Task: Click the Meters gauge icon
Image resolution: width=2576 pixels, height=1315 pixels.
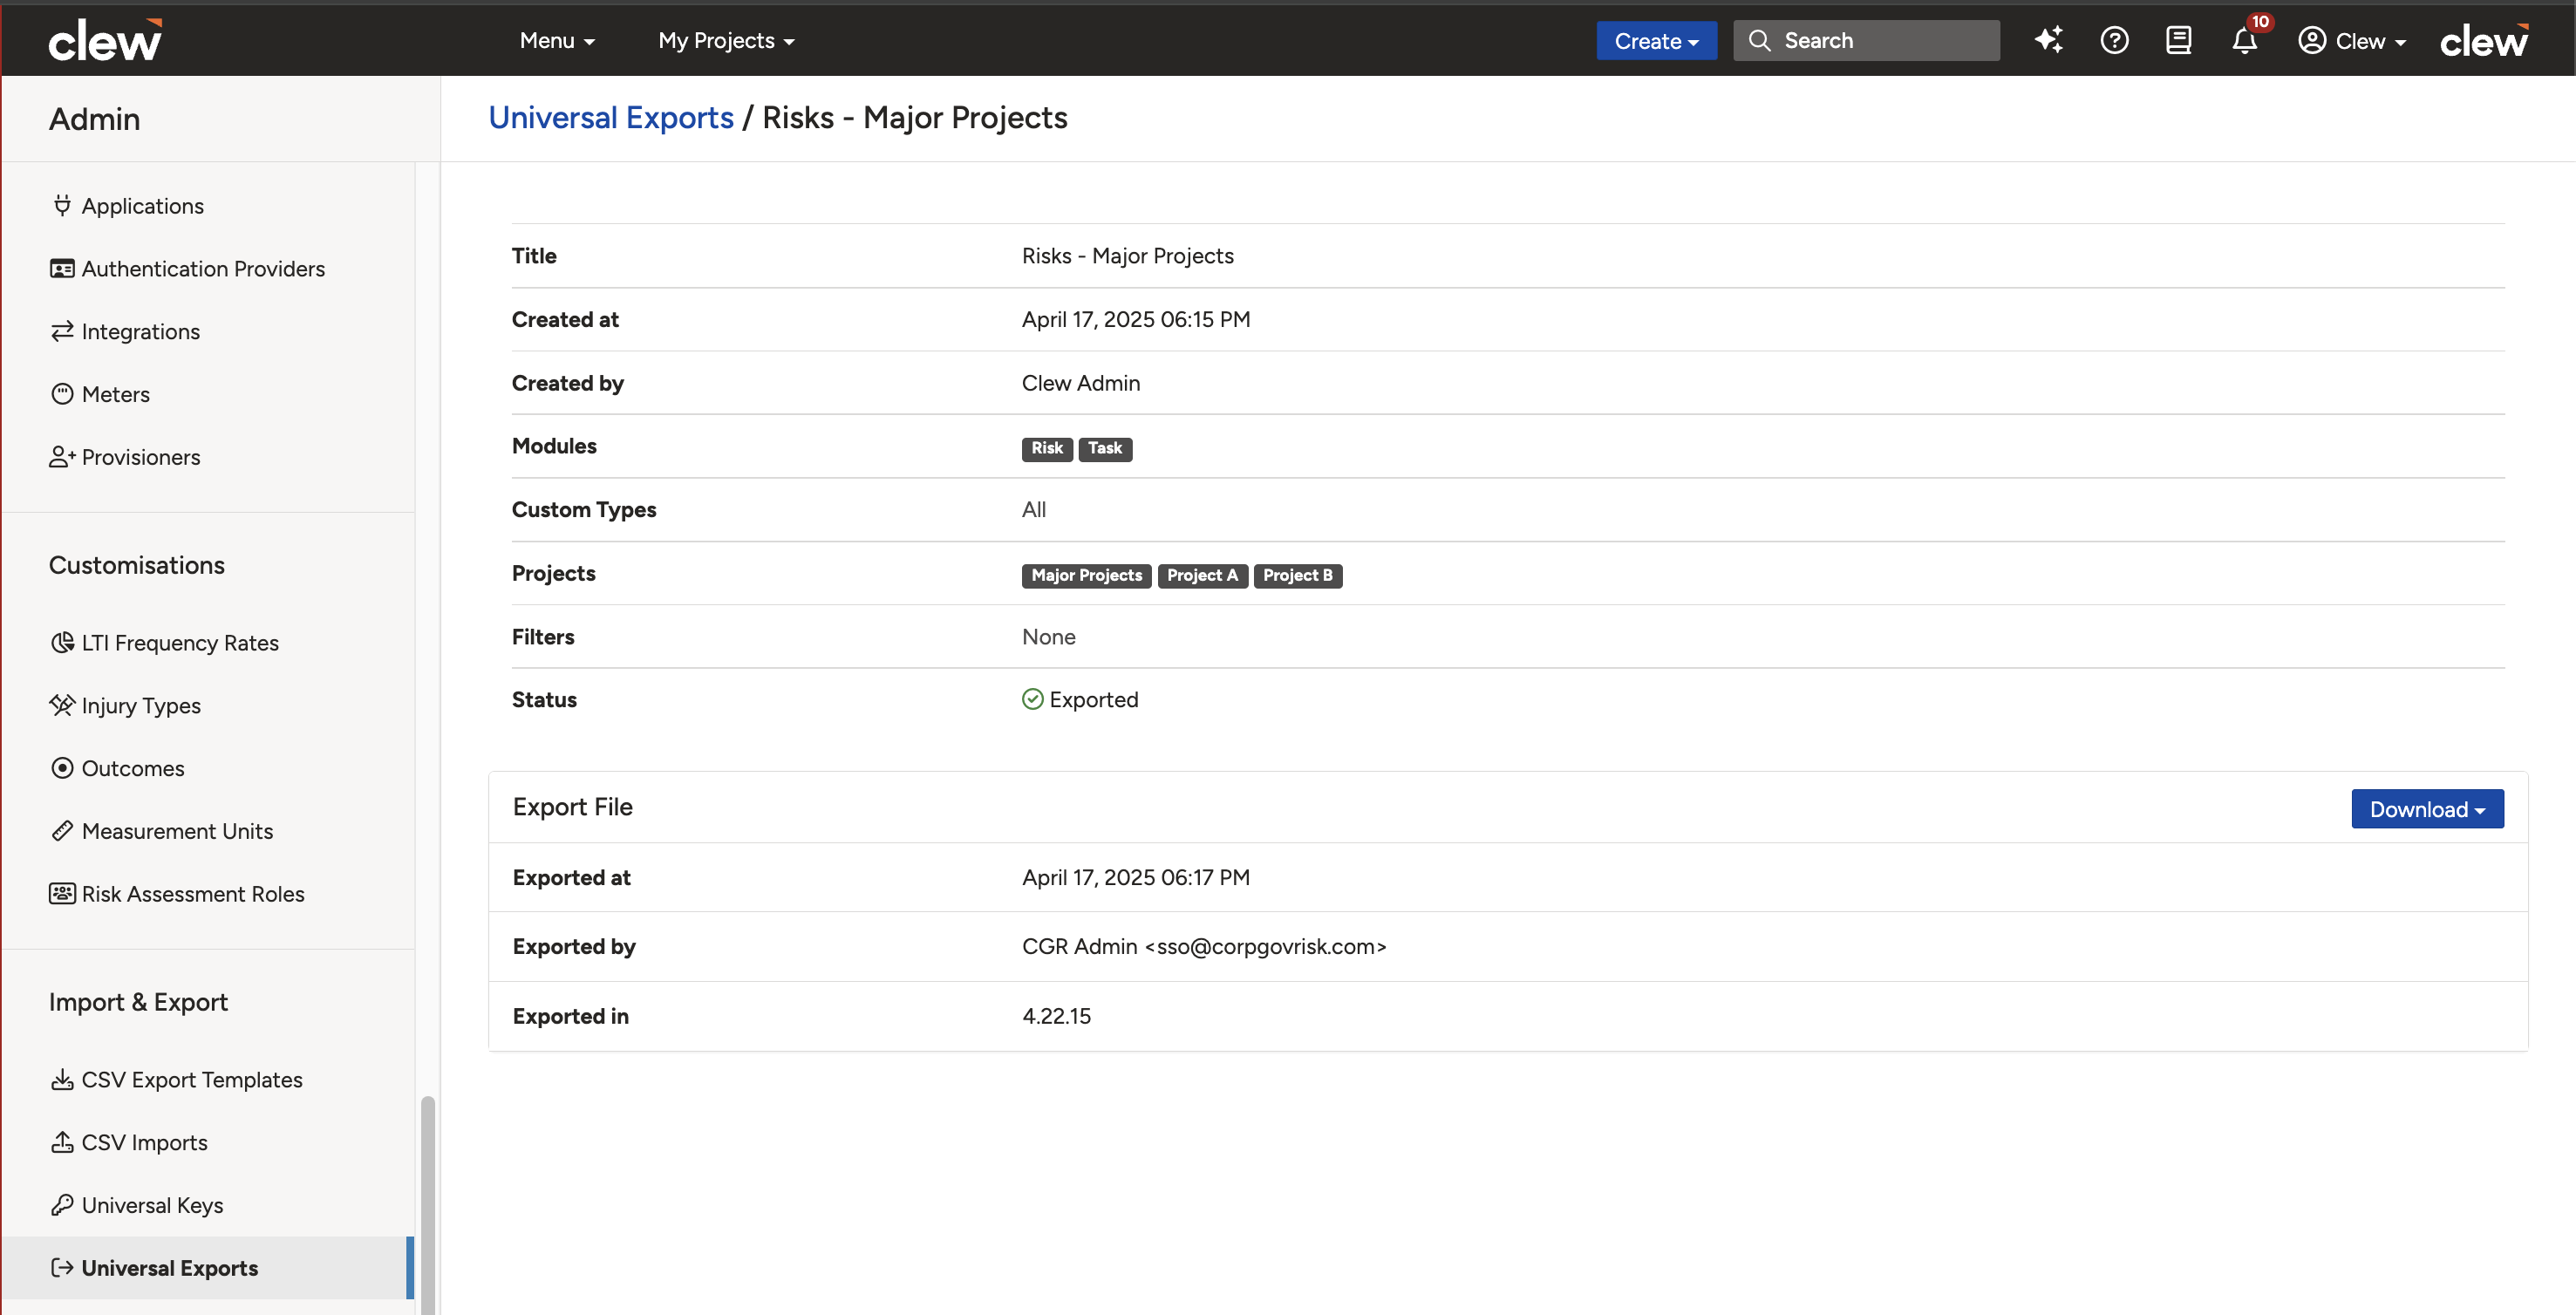Action: (x=62, y=394)
